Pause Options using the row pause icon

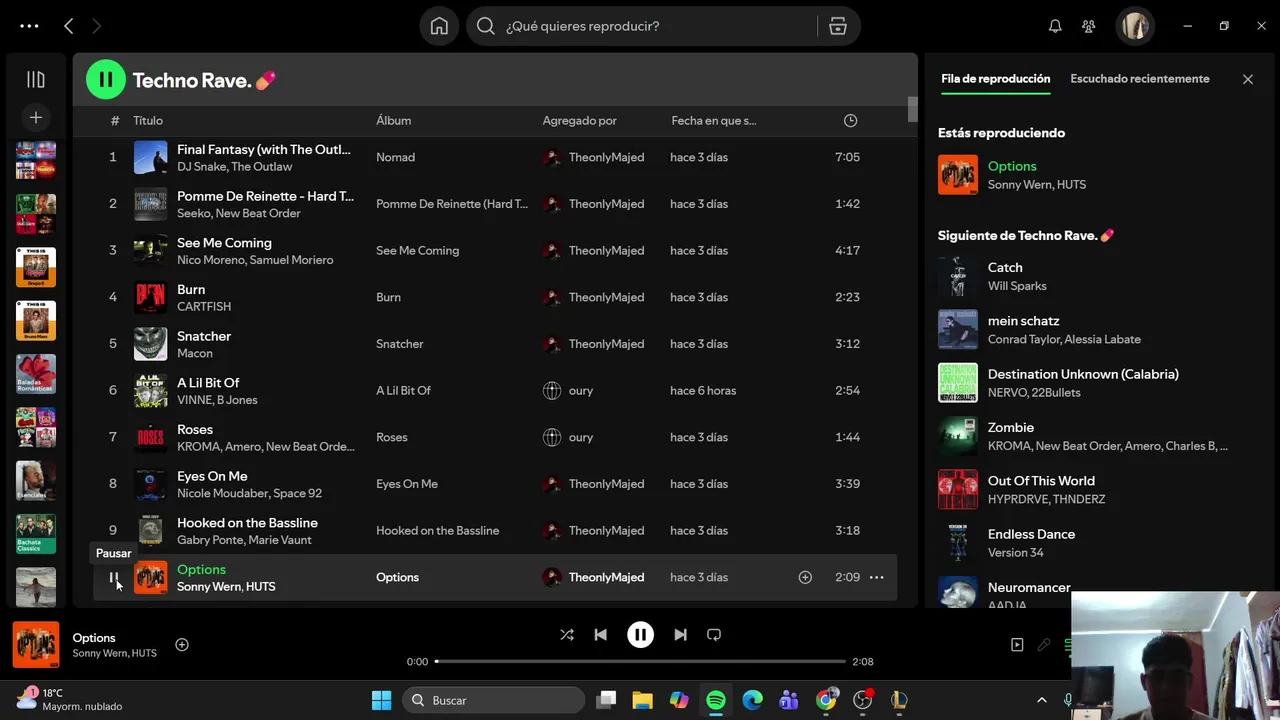point(113,578)
